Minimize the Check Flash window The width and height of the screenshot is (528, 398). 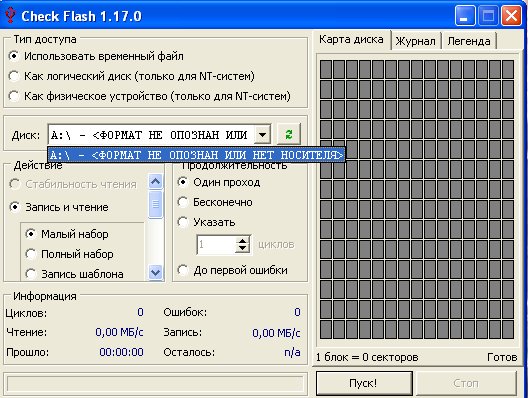(464, 15)
